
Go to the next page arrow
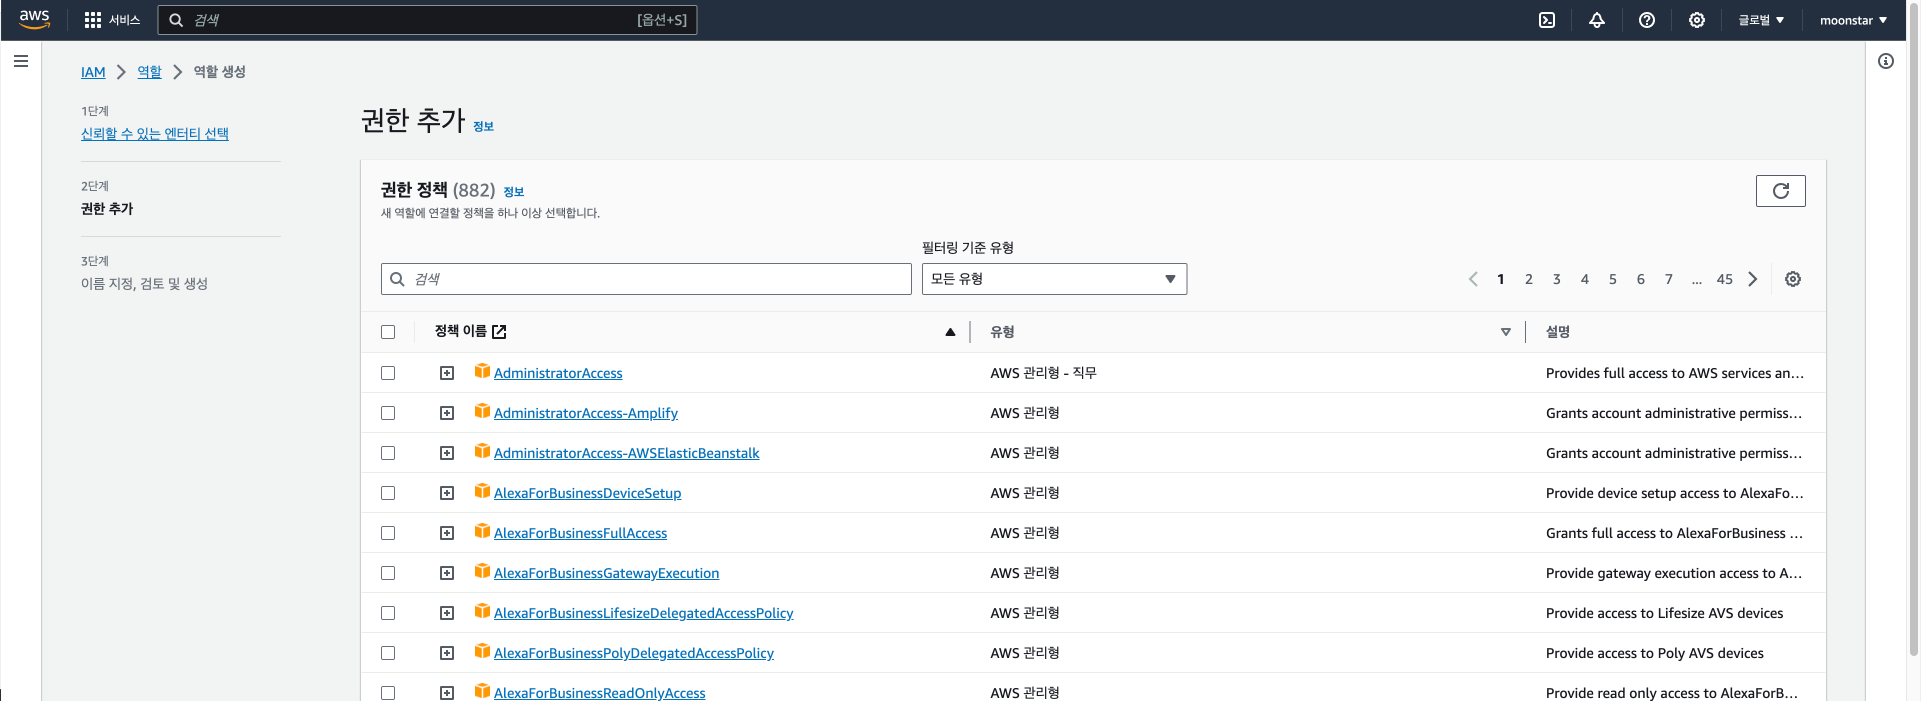click(x=1753, y=279)
